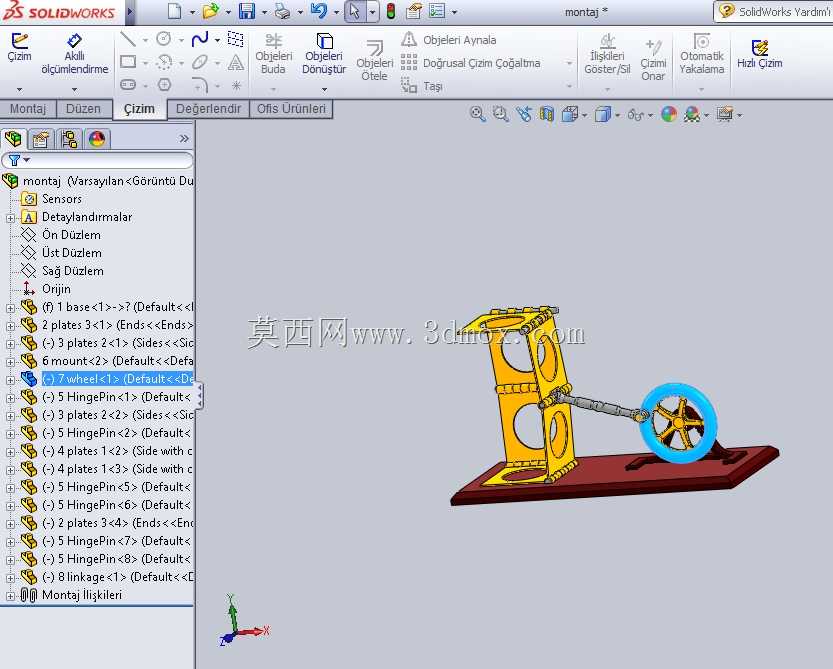Select the Rectangle sketch tool
Screen dimensions: 833x669
(128, 62)
